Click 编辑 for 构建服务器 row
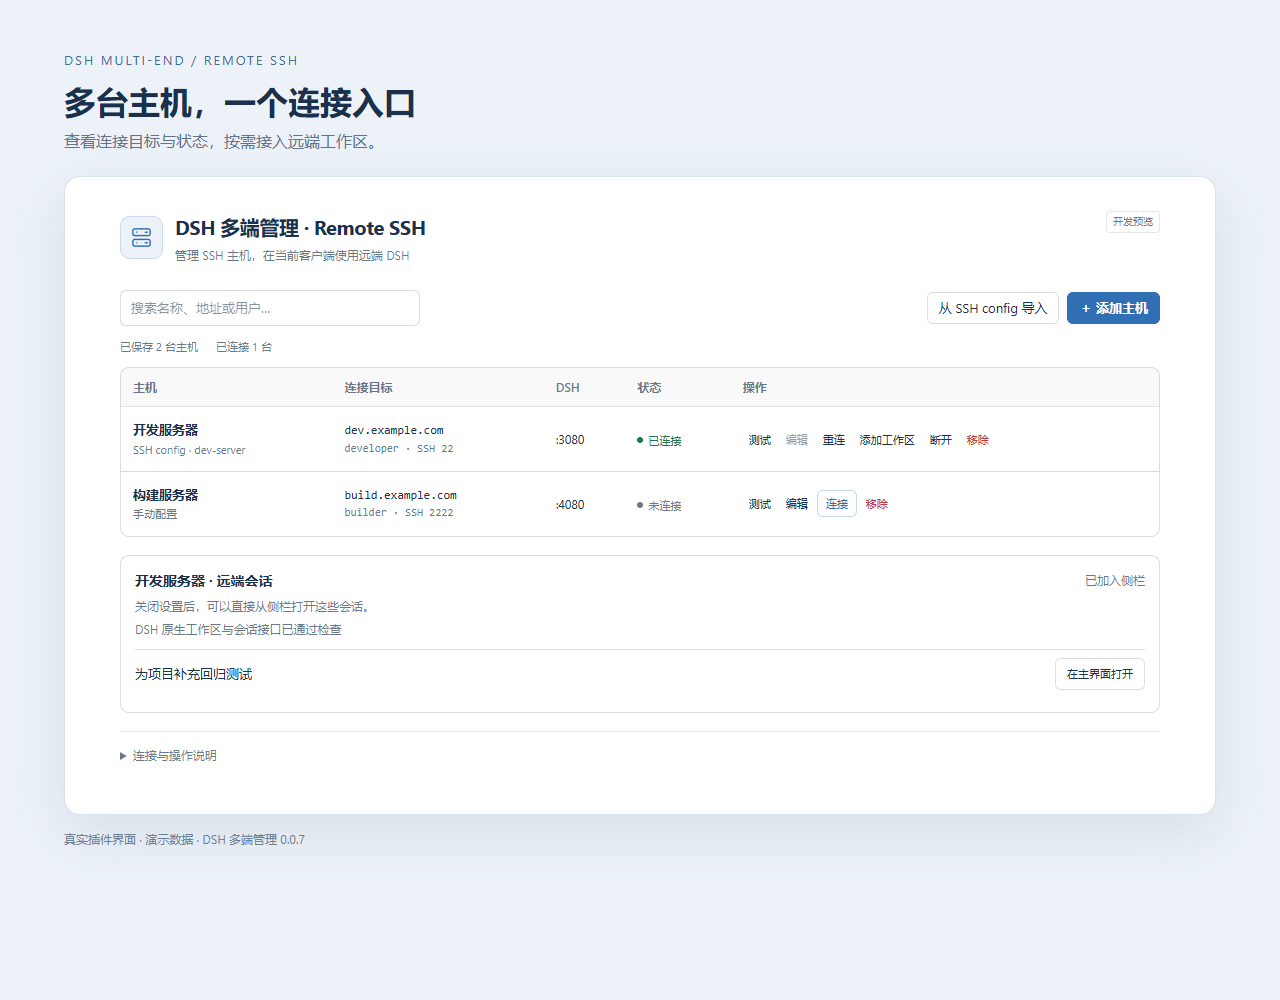This screenshot has width=1280, height=1000. (x=797, y=504)
